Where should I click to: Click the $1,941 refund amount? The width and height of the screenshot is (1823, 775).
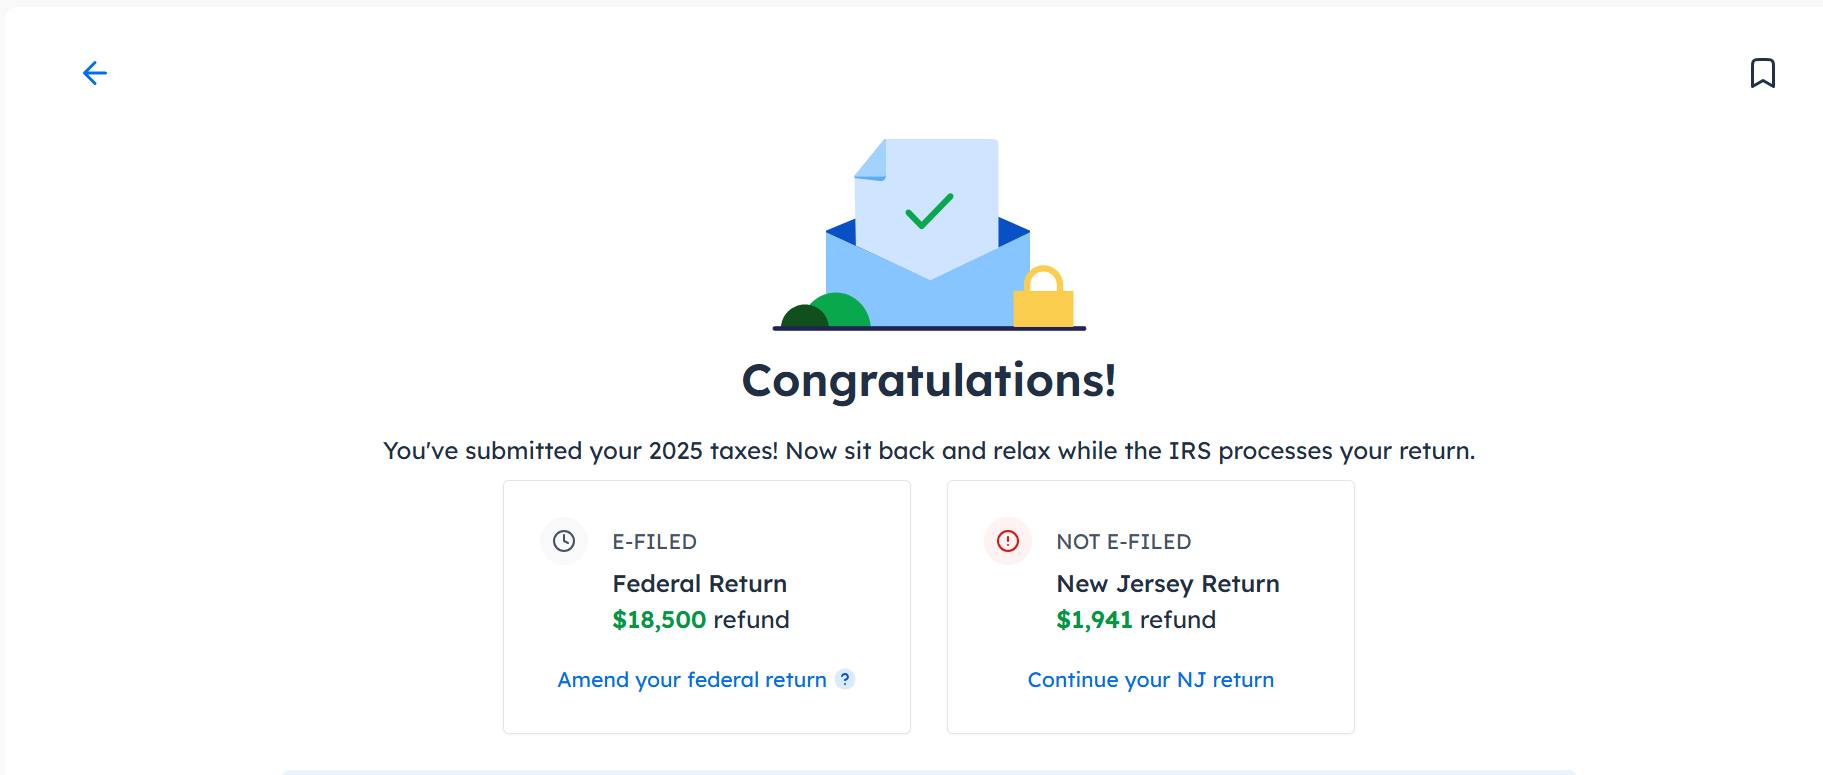[x=1094, y=620]
